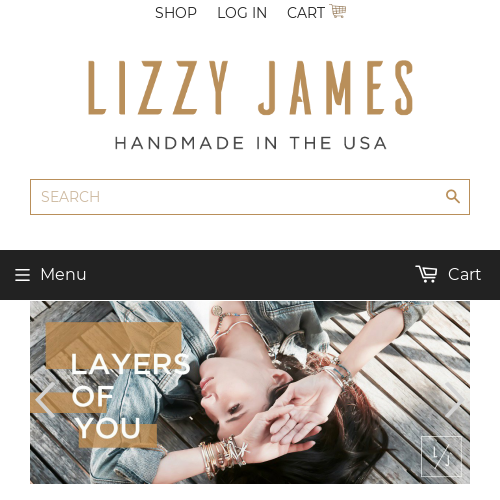Click the Lizzy James logo
Image resolution: width=500 pixels, height=500 pixels.
(x=250, y=88)
